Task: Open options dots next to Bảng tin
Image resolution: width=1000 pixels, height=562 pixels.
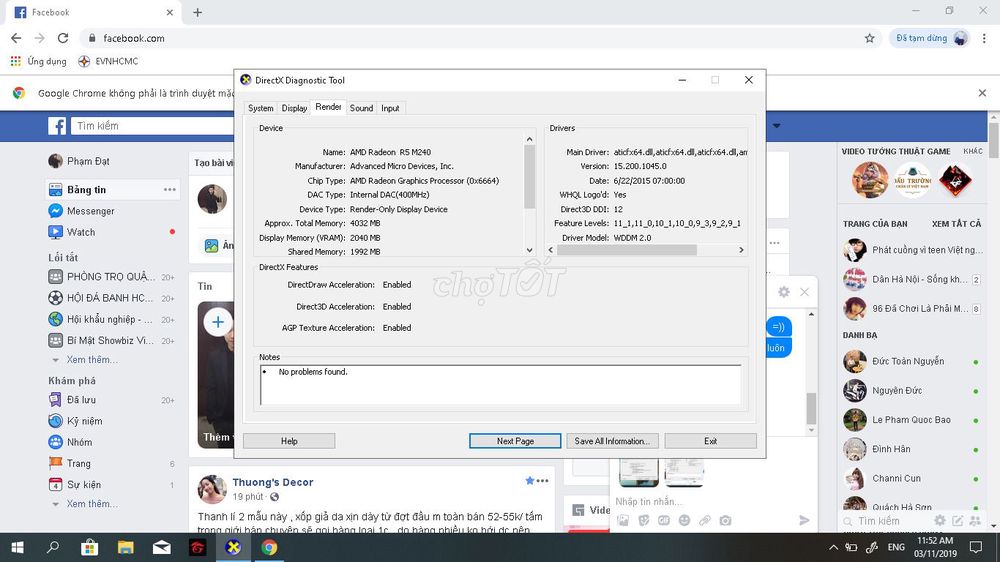Action: tap(169, 189)
